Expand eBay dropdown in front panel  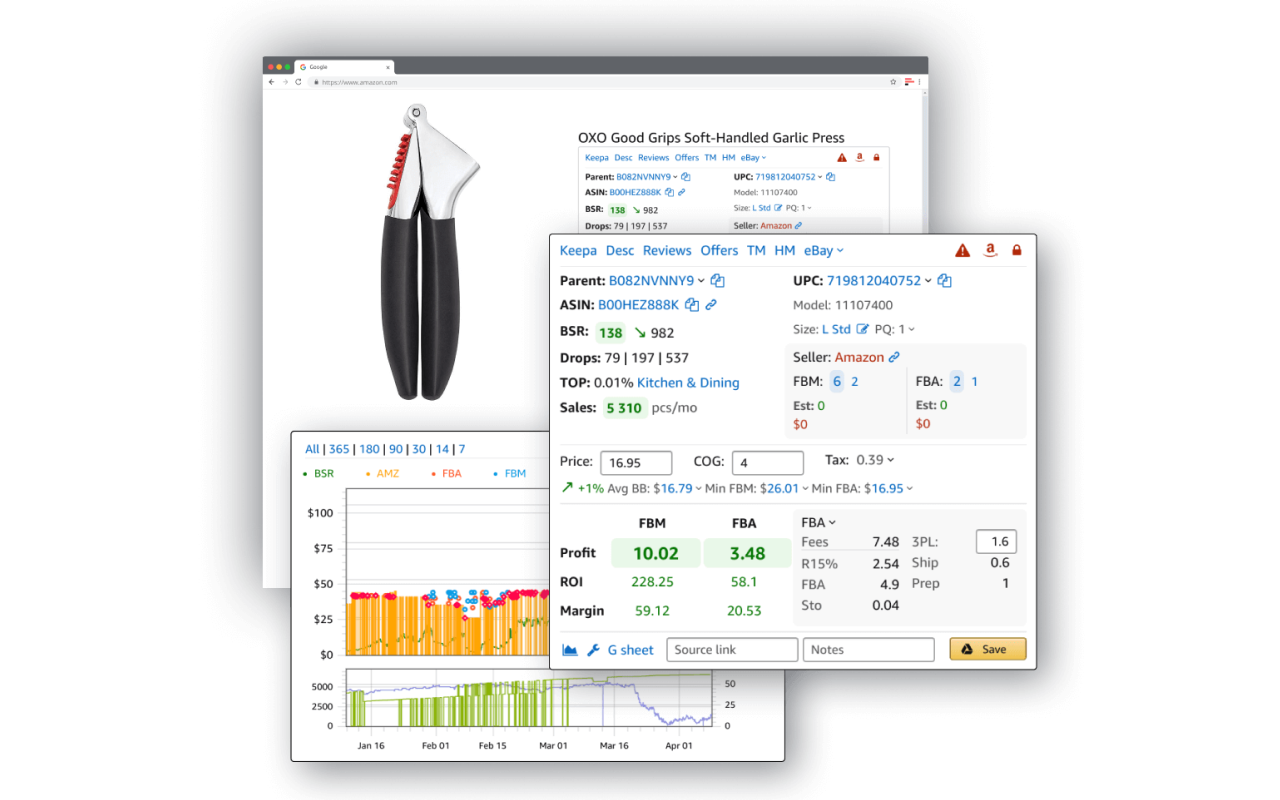[x=824, y=250]
